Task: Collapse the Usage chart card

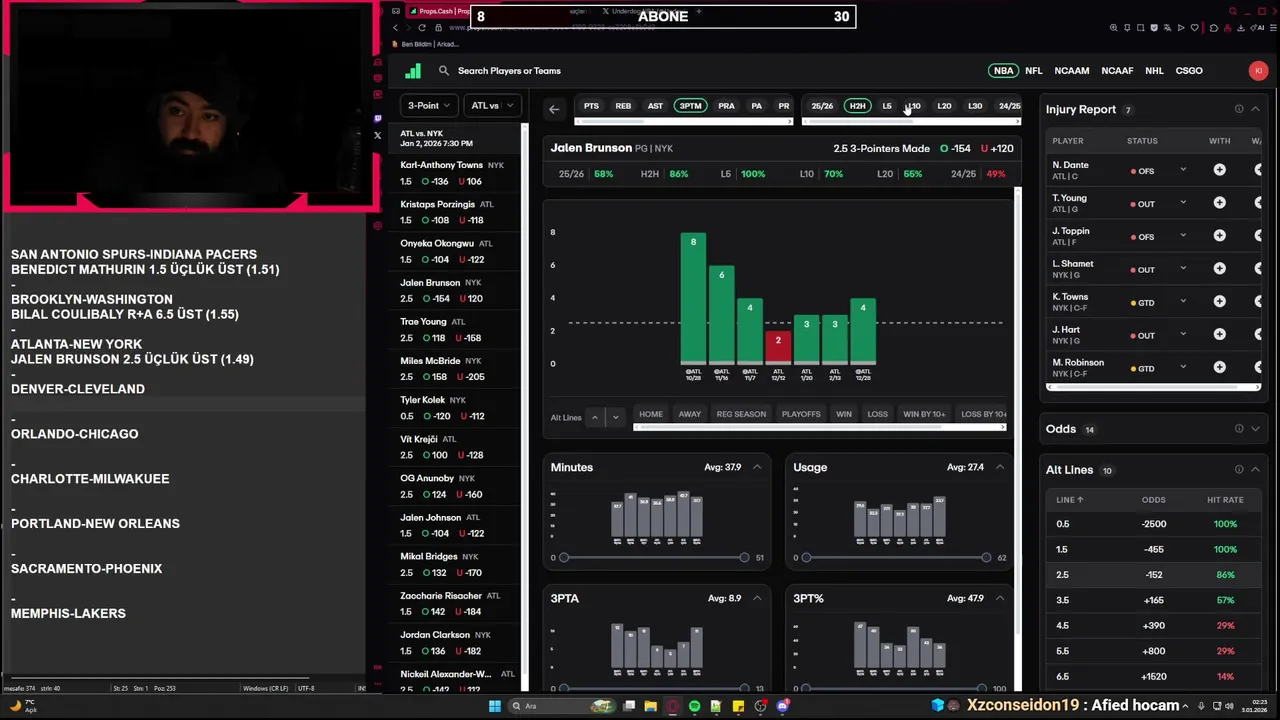Action: (x=999, y=467)
